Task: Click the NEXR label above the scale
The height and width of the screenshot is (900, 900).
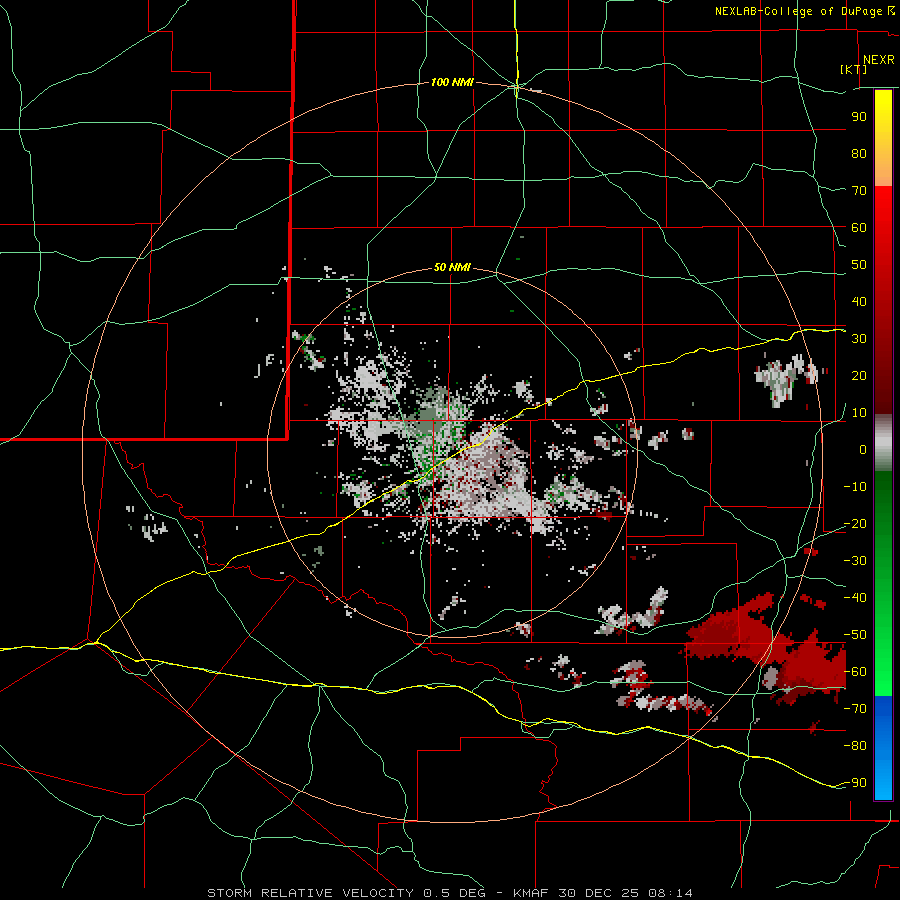Action: point(878,60)
